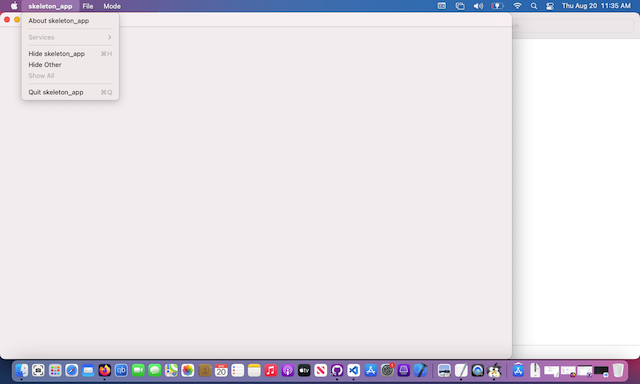640x384 pixels.
Task: Click the search field in background window
Action: [572, 26]
